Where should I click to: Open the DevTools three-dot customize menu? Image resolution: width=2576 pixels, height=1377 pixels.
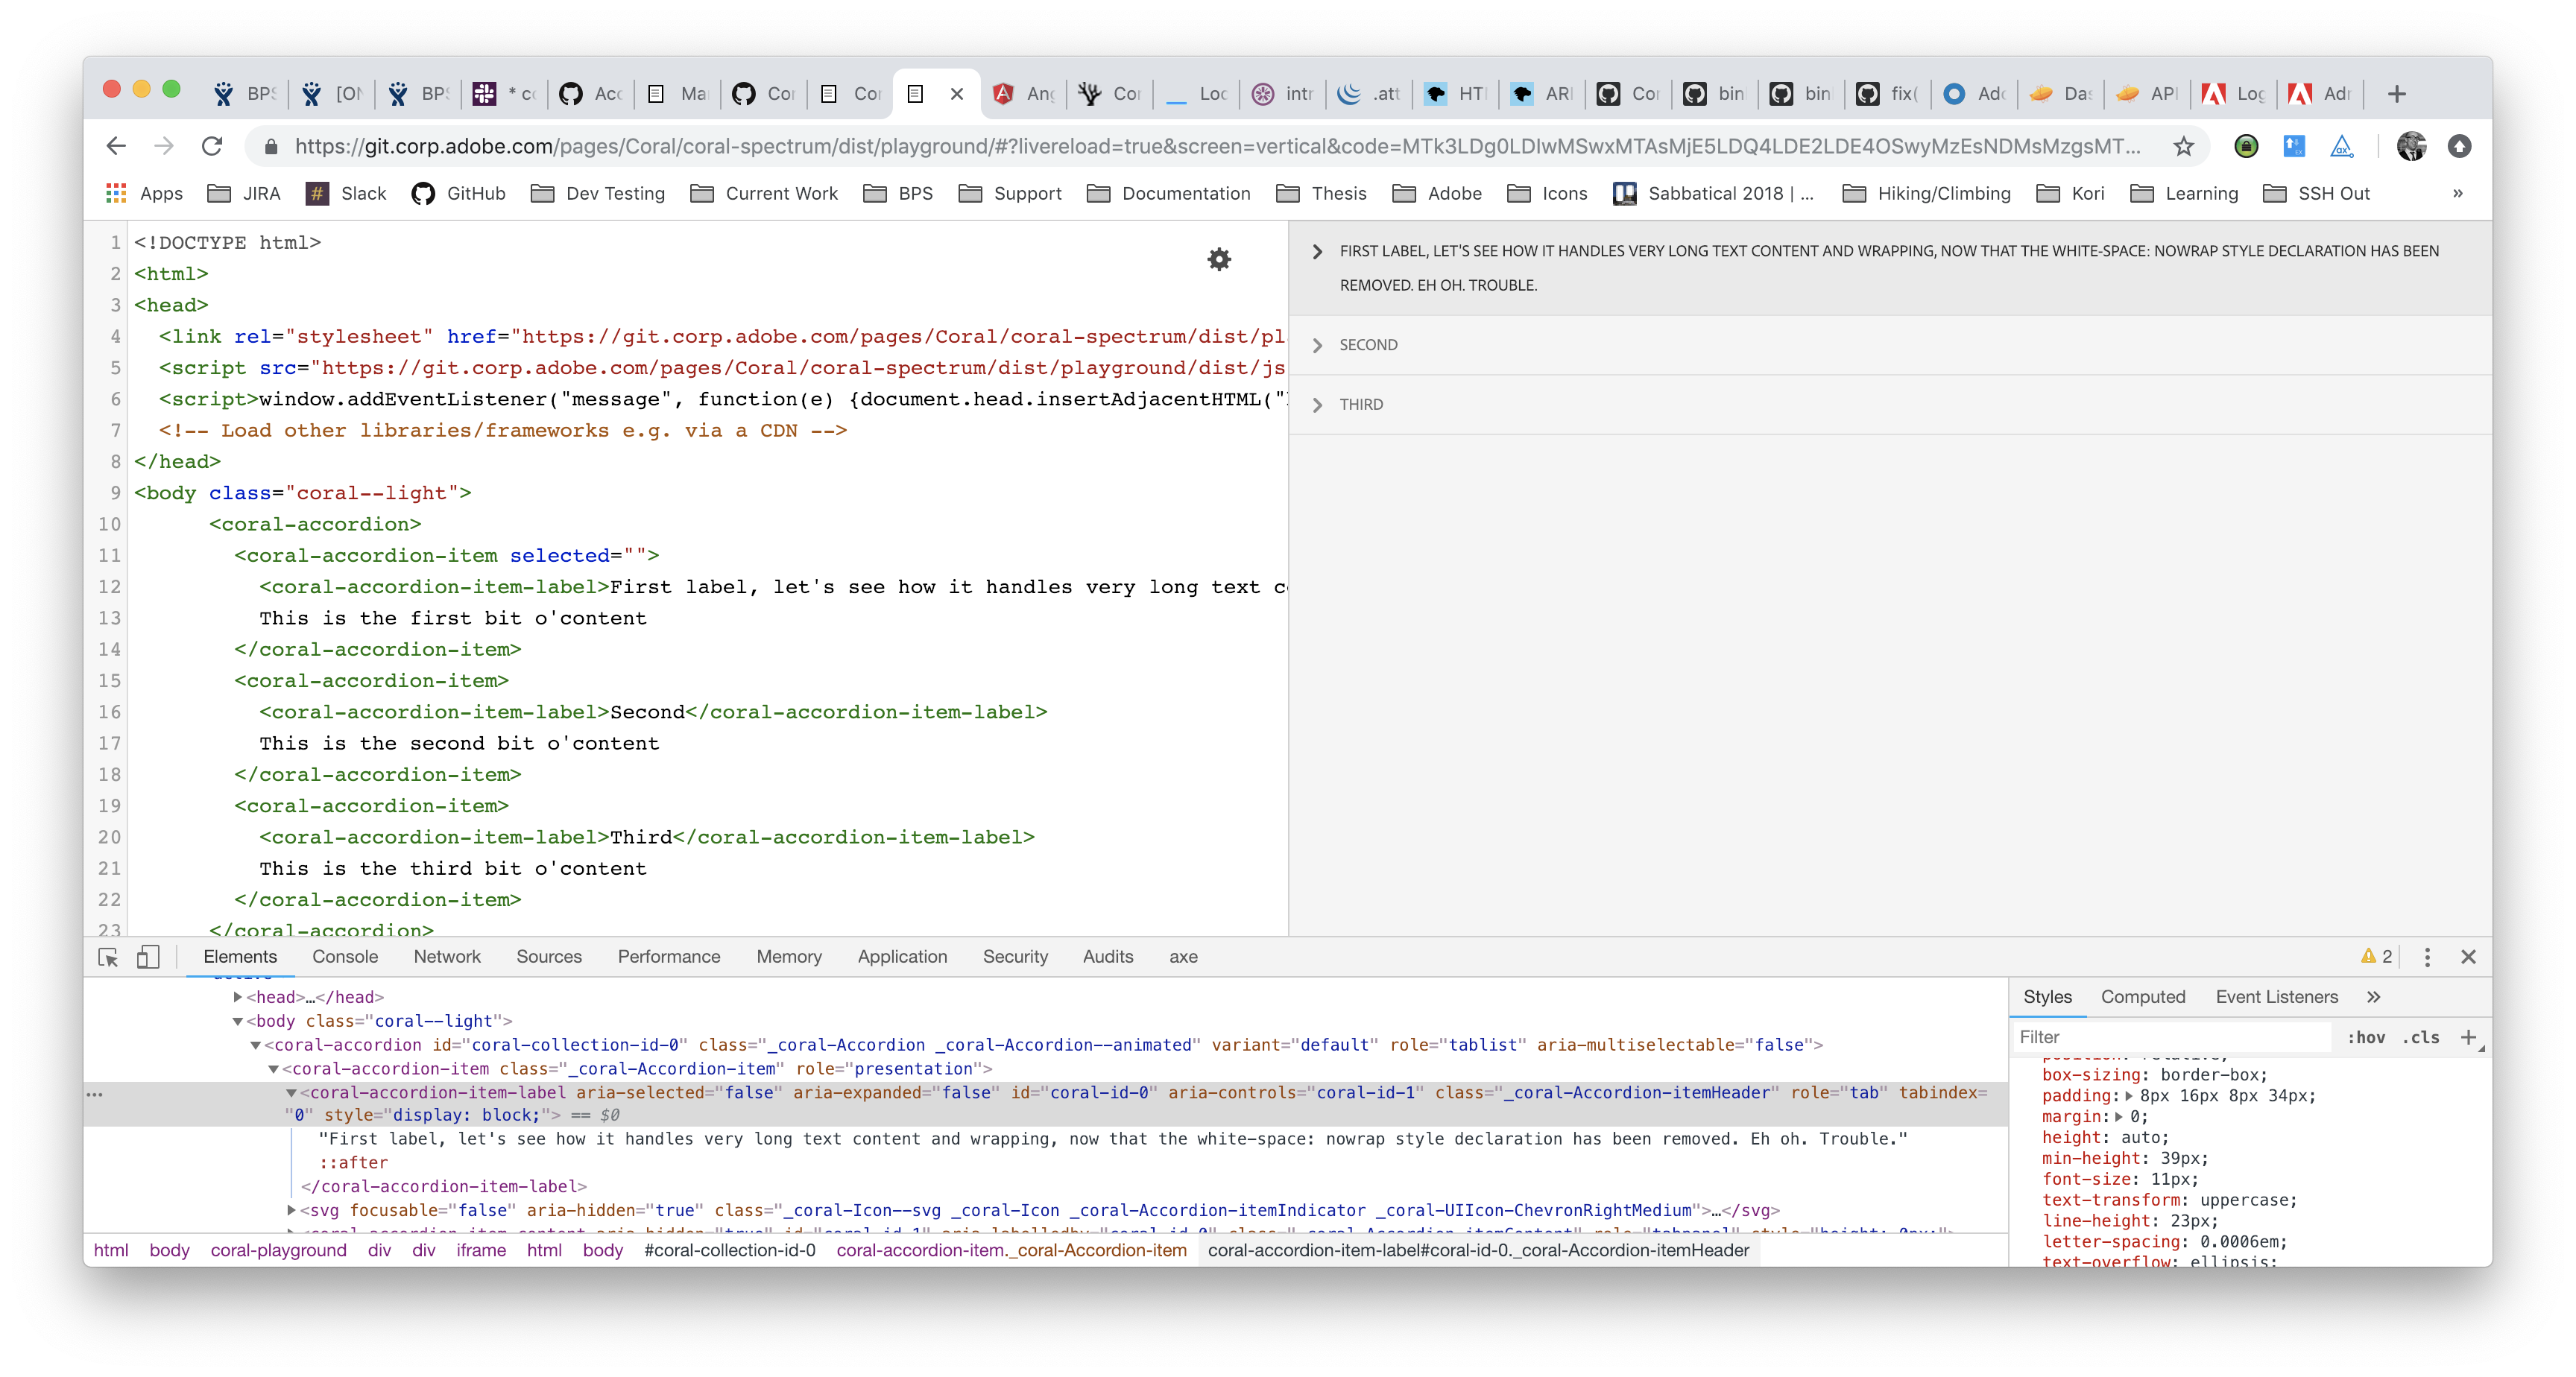pyautogui.click(x=2426, y=957)
